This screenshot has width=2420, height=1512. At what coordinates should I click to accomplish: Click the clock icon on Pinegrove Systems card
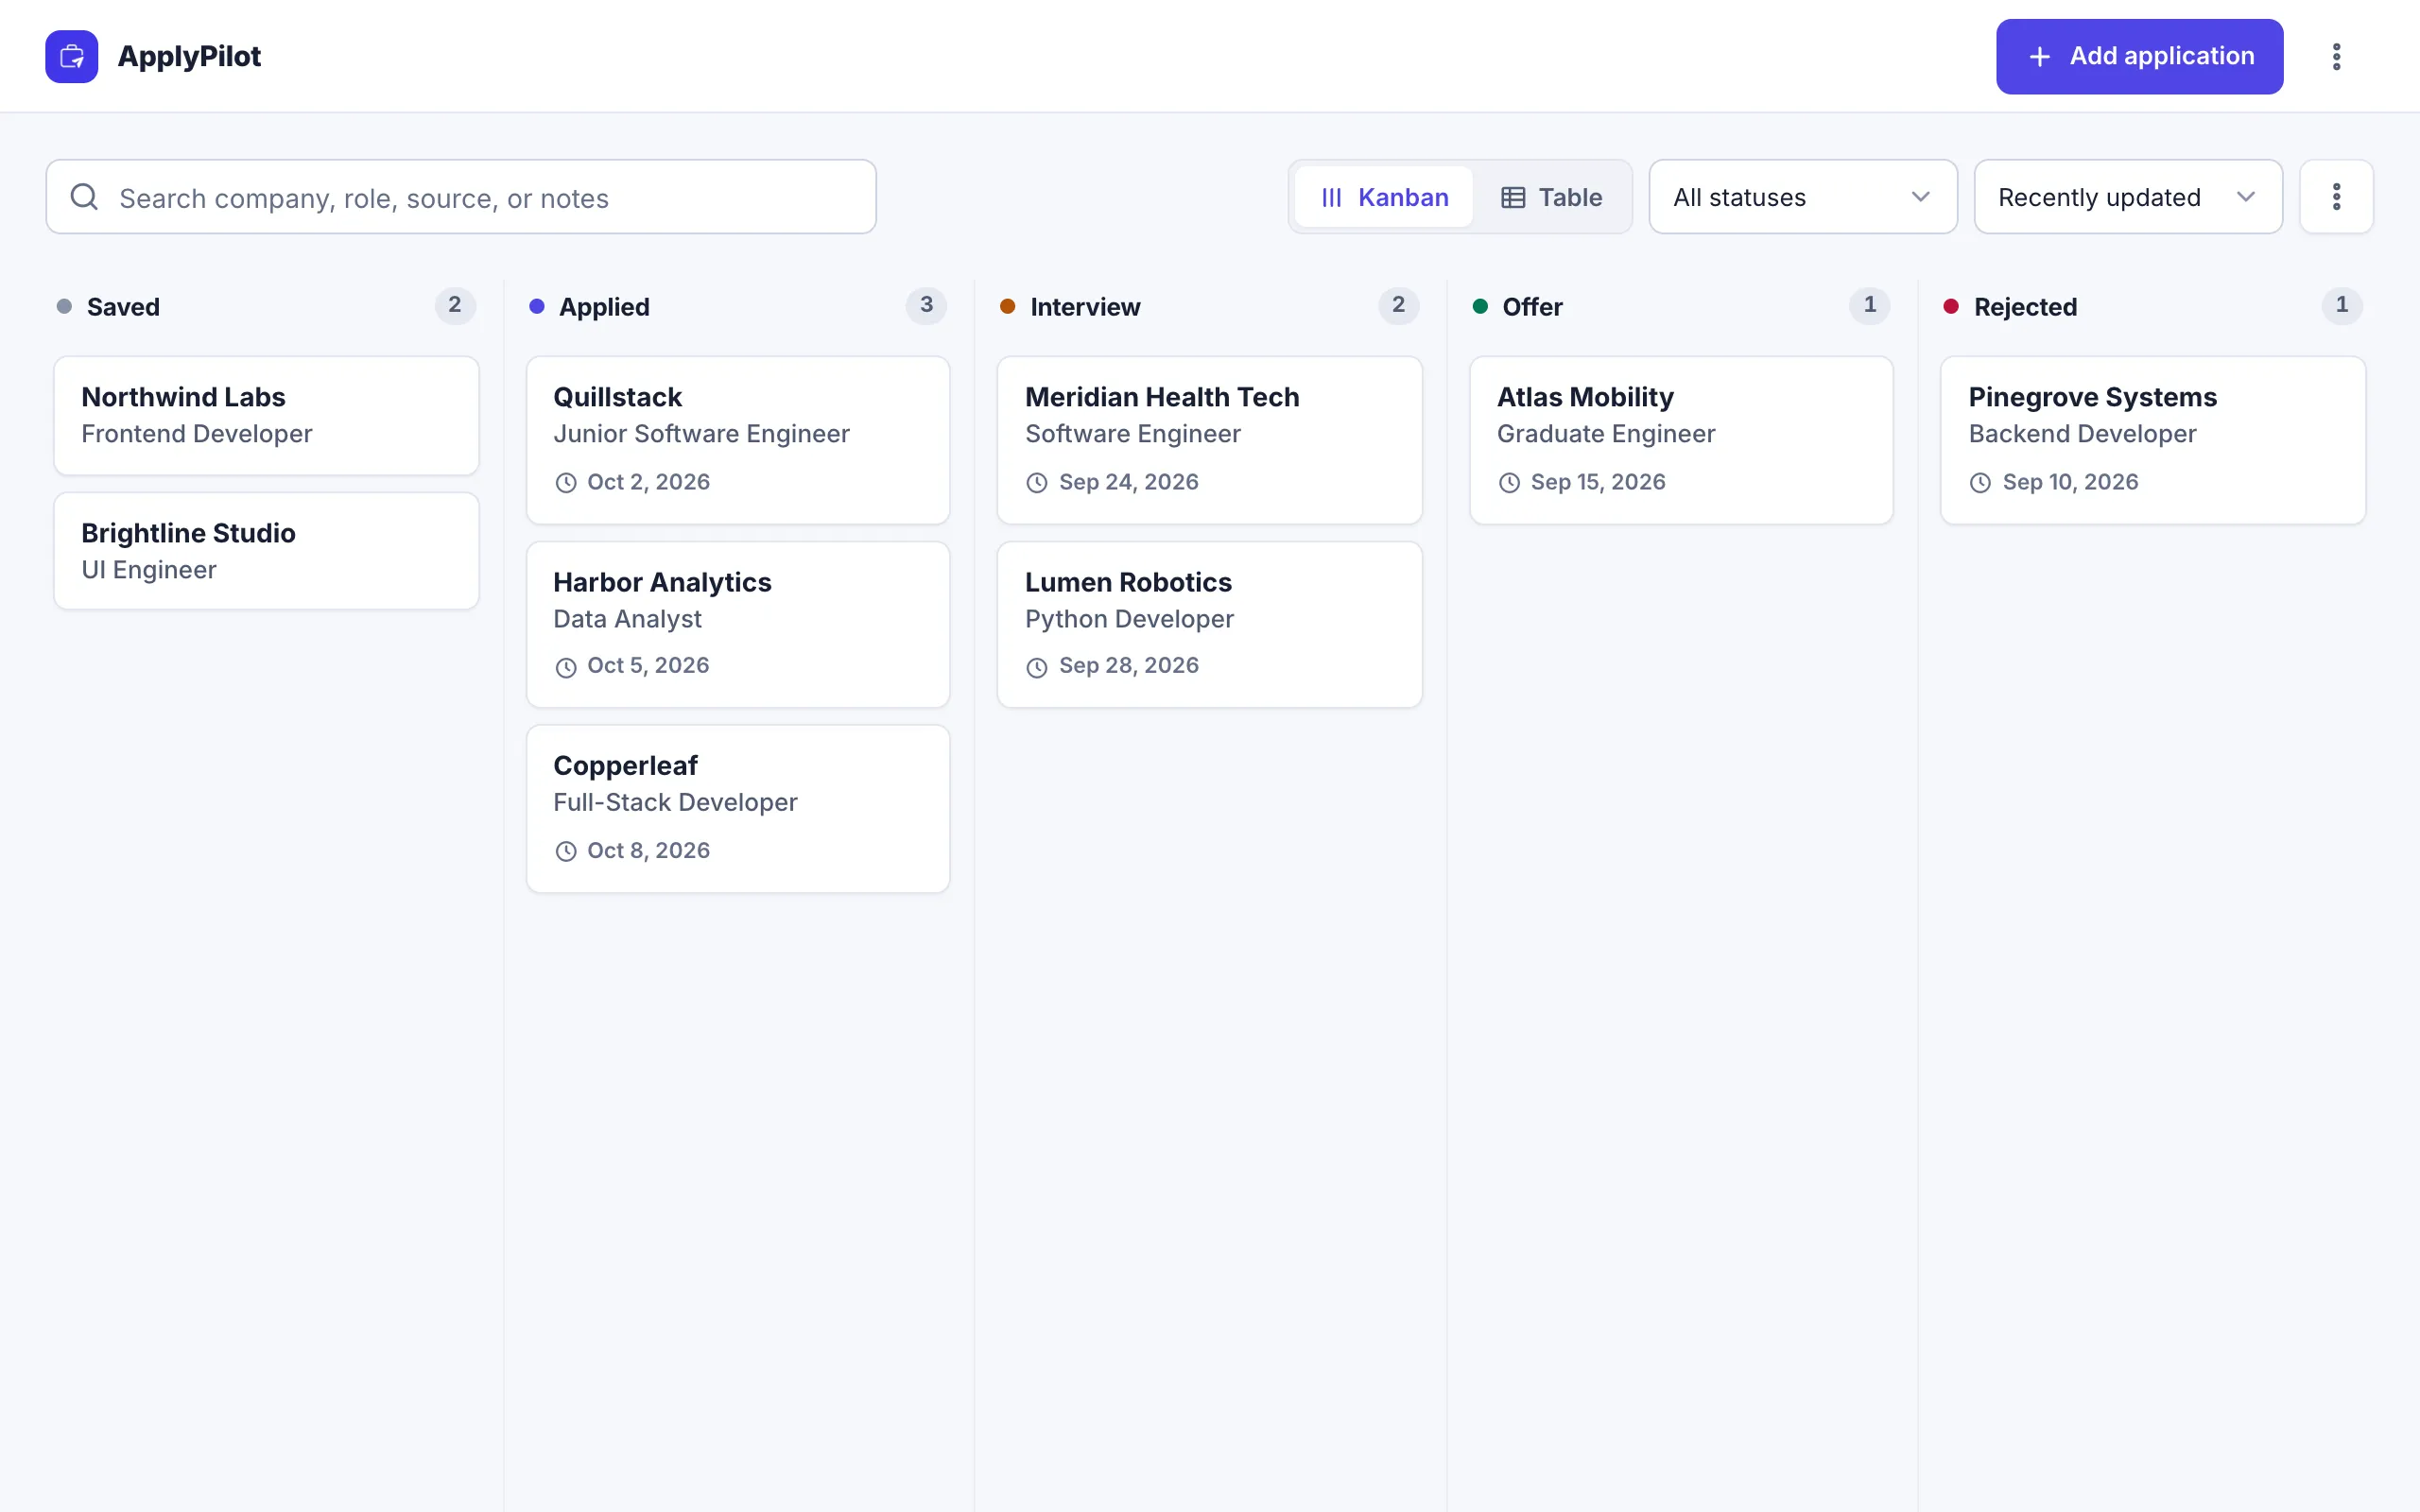(x=1980, y=483)
